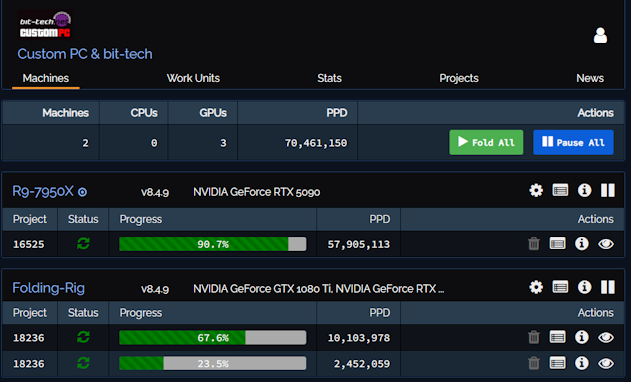Show info for Folding-Rig machine
The width and height of the screenshot is (631, 382).
click(x=584, y=287)
